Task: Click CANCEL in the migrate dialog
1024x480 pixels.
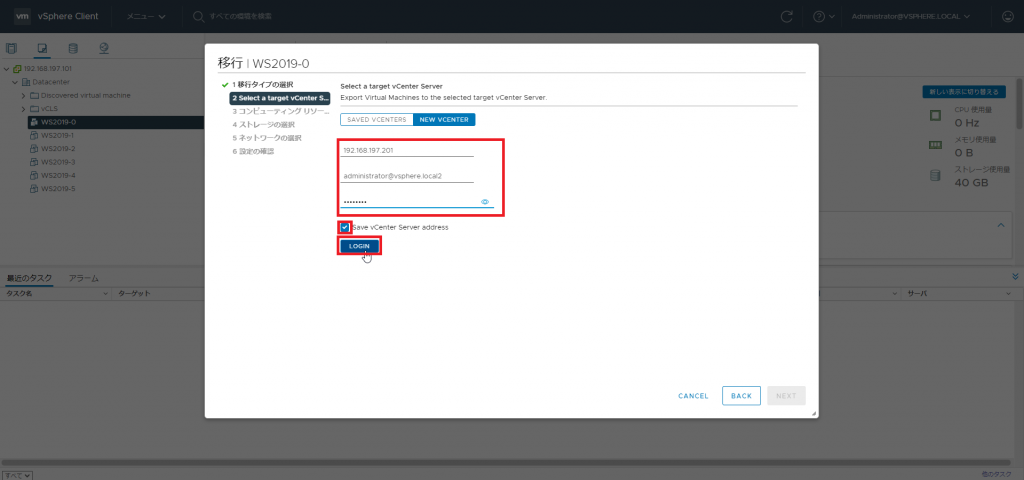Action: (694, 396)
